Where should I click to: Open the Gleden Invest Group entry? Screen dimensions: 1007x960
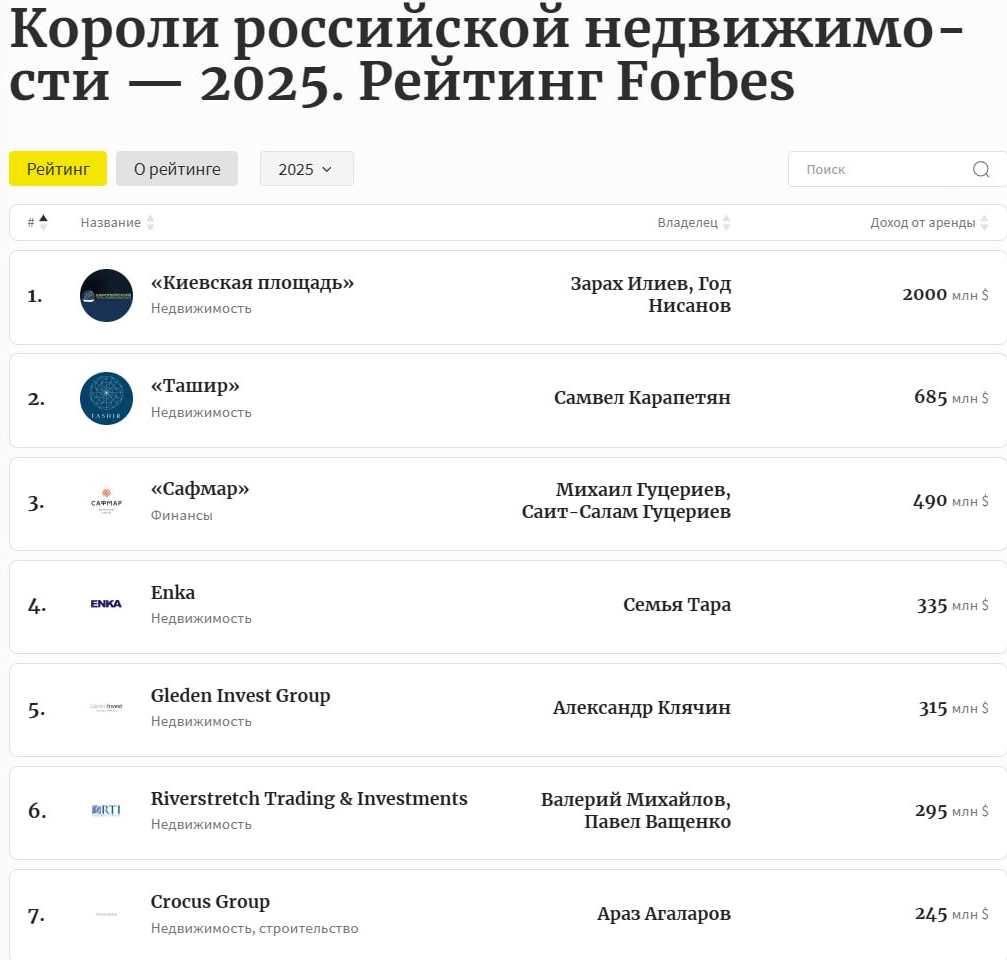(x=240, y=695)
